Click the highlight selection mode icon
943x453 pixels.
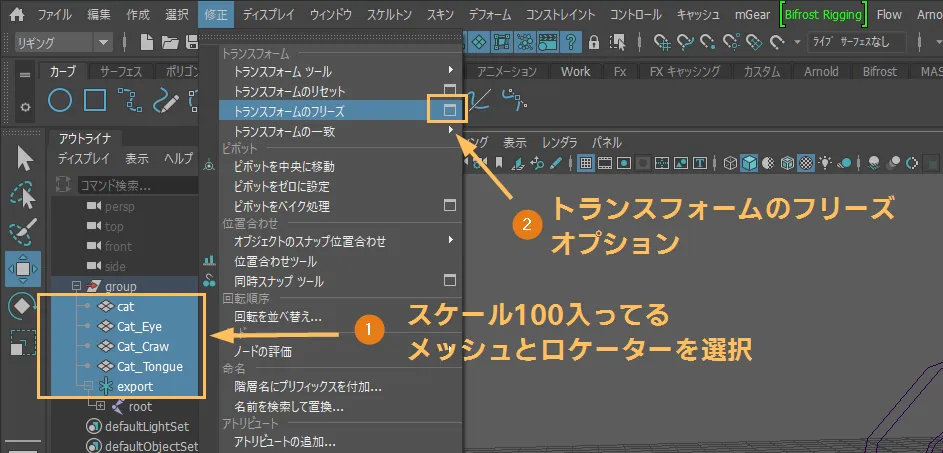coord(617,42)
